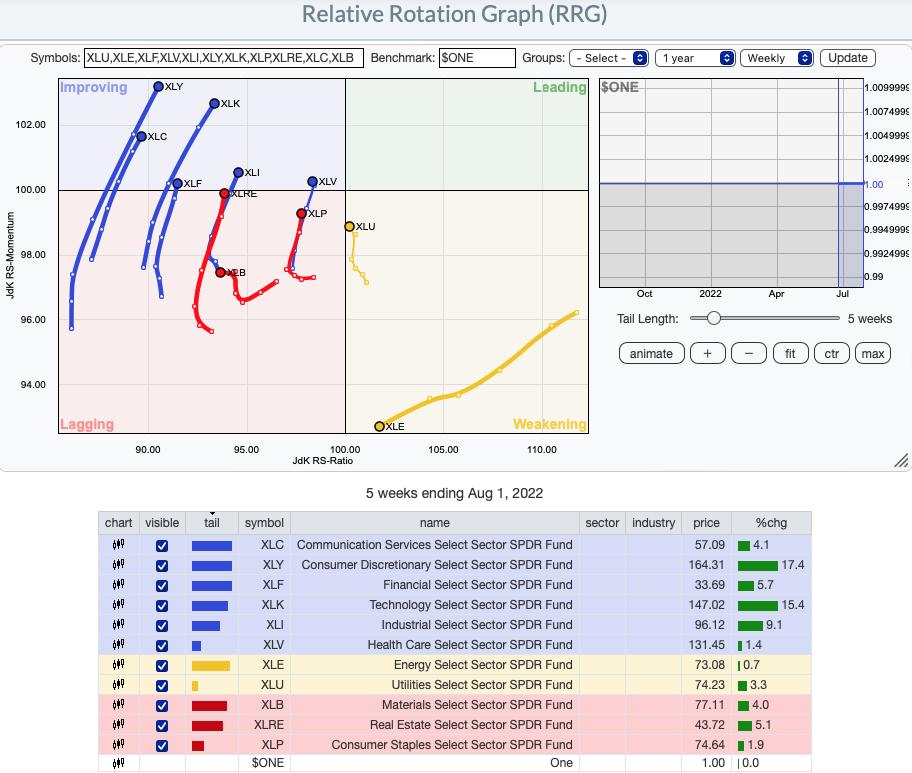Click the animate button
The image size is (912, 773).
651,353
